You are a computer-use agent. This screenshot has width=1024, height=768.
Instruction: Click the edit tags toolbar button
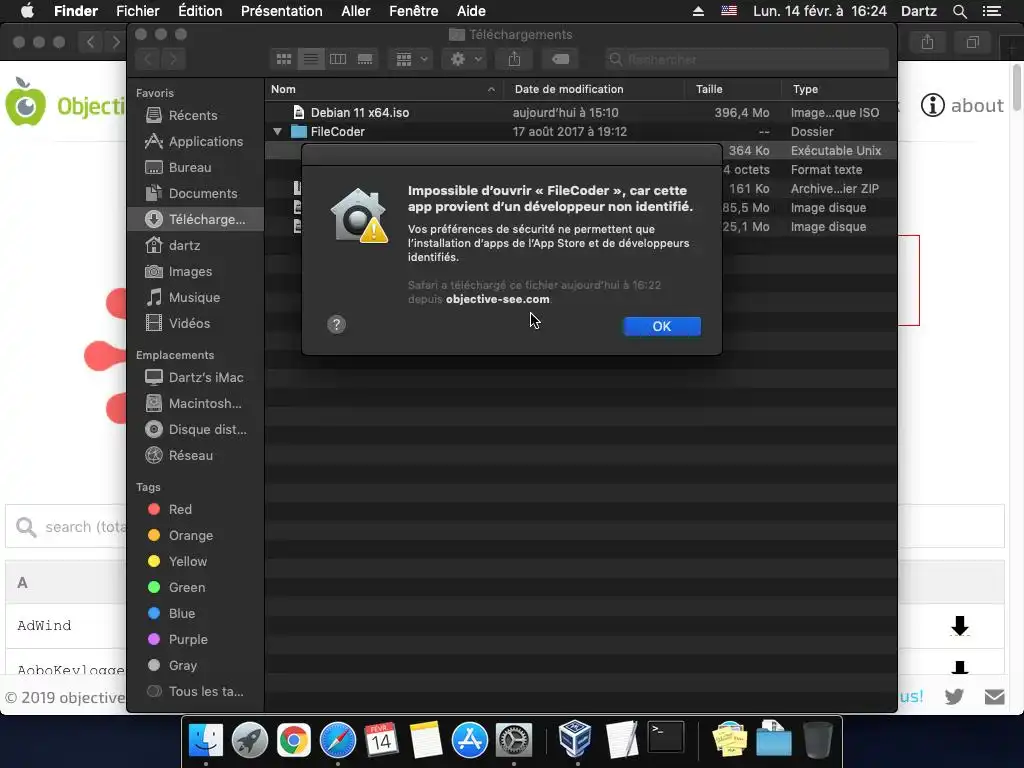coord(560,59)
